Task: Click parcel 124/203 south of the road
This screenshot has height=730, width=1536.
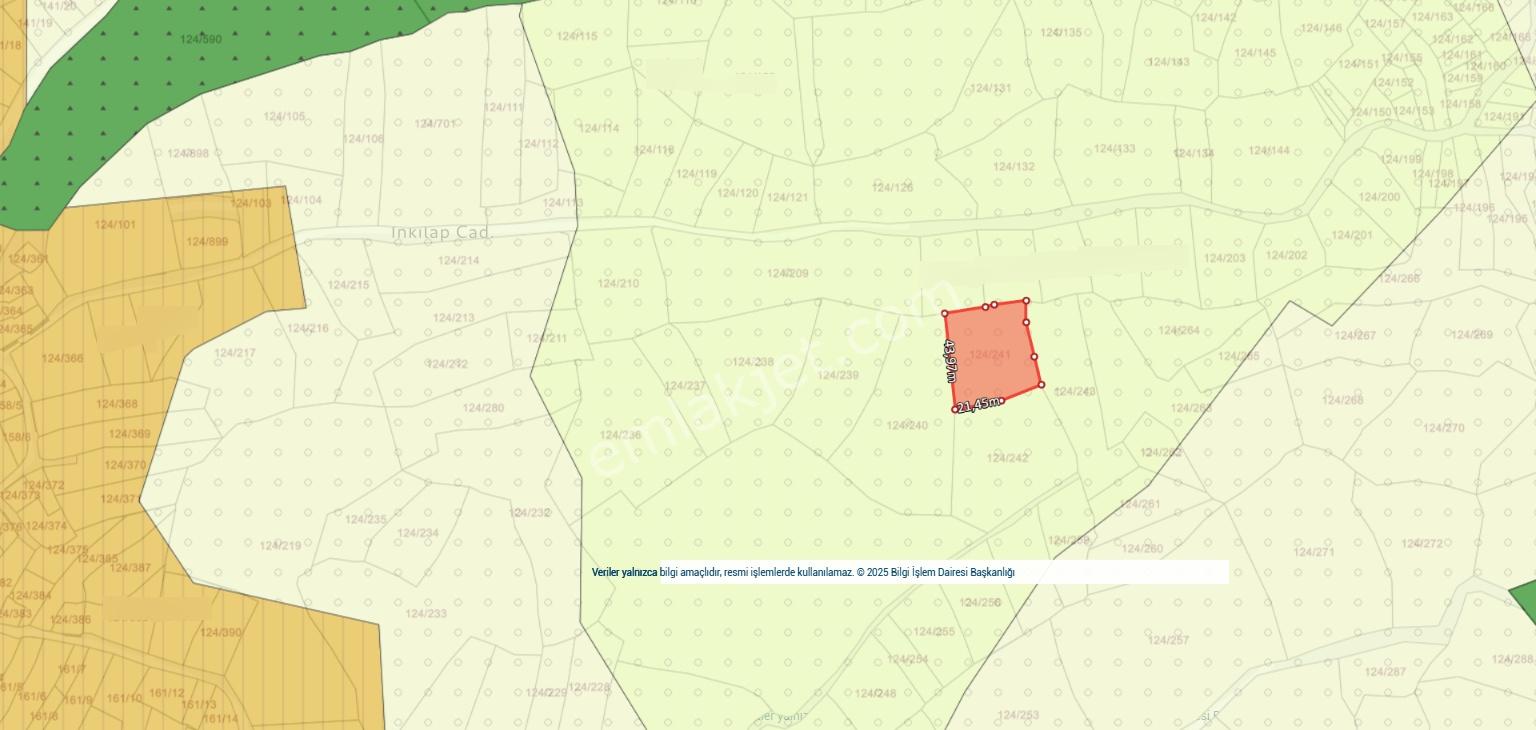Action: pos(1225,258)
